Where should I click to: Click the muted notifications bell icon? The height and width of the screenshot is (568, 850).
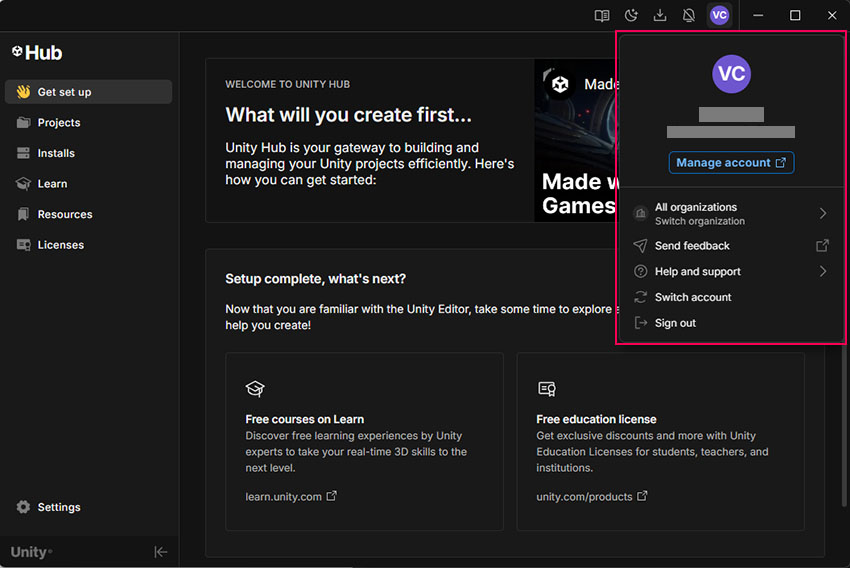[x=689, y=15]
